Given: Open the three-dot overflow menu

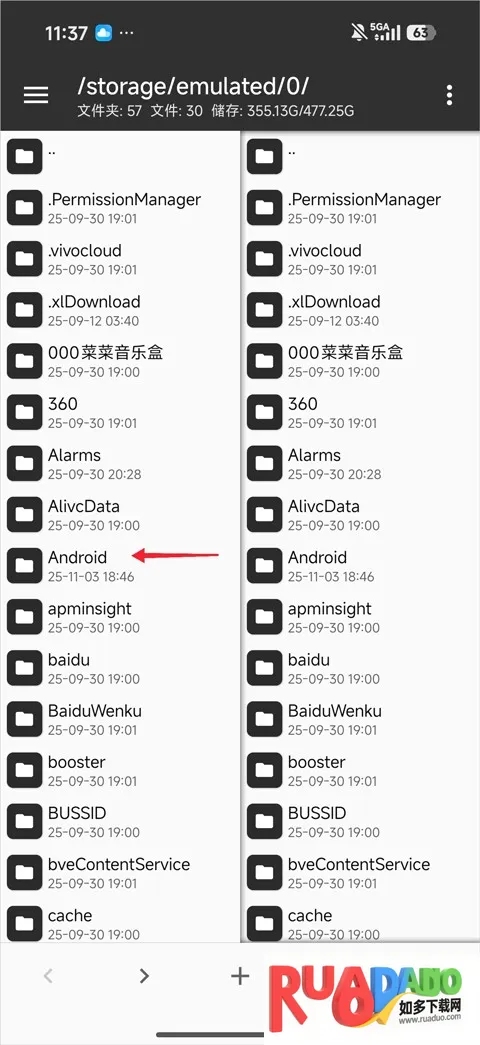Looking at the screenshot, I should tap(450, 95).
